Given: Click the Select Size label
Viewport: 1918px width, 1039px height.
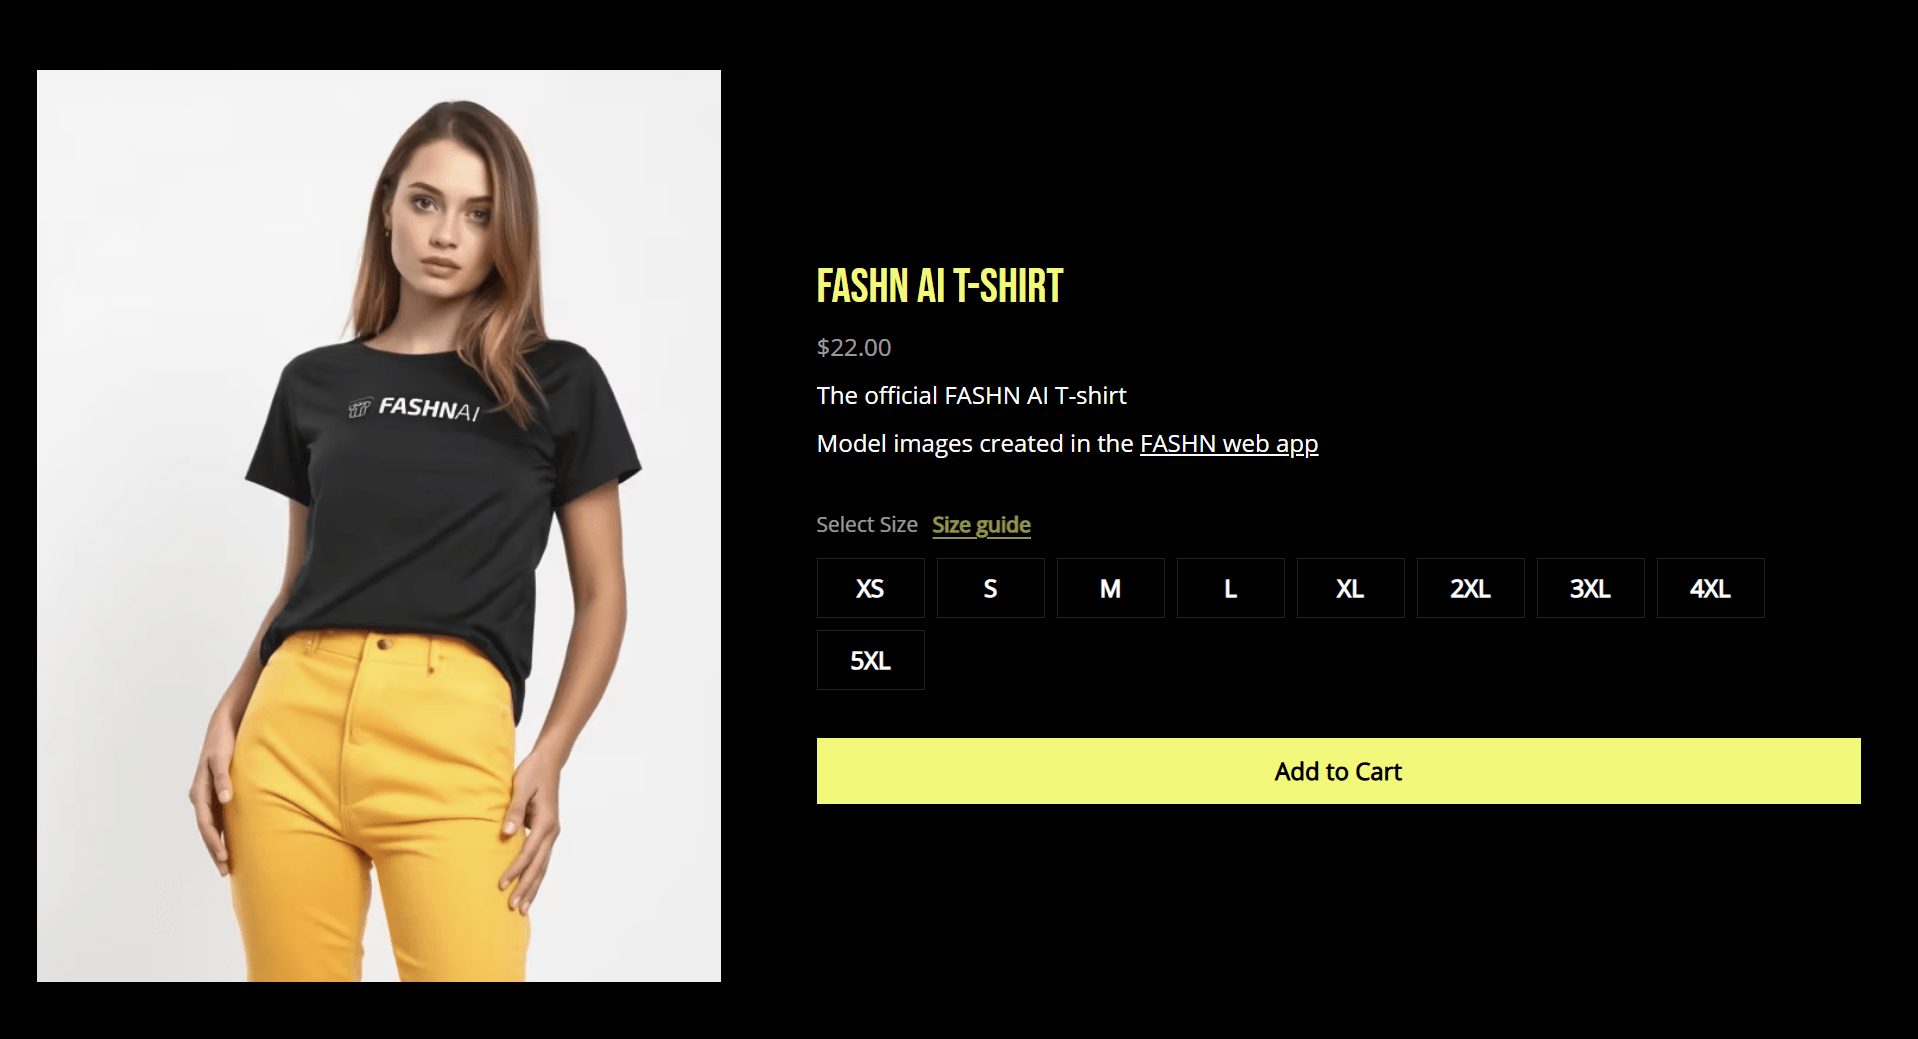Looking at the screenshot, I should pyautogui.click(x=866, y=525).
